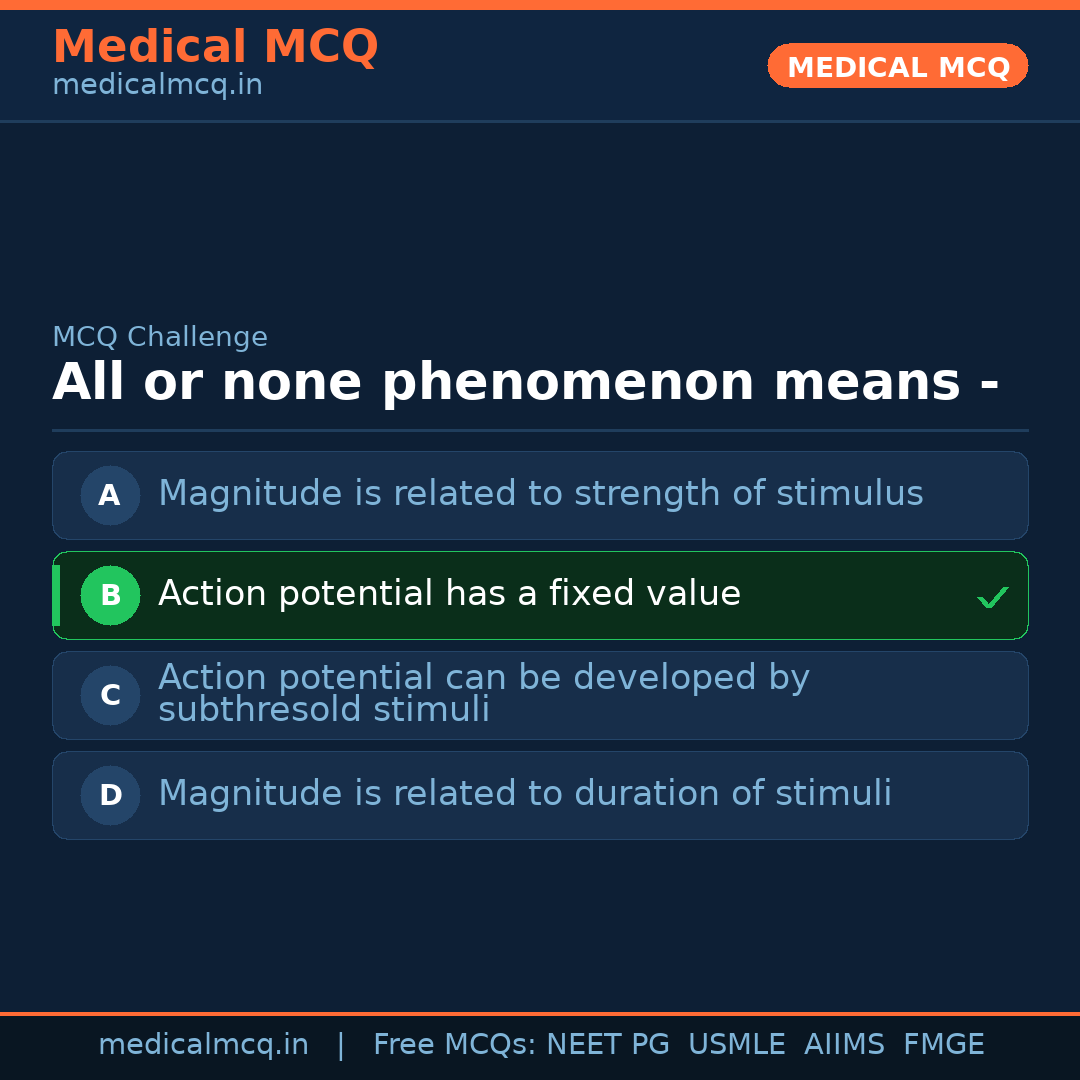
Task: Click 'FMGE' in the footer
Action: [943, 1045]
